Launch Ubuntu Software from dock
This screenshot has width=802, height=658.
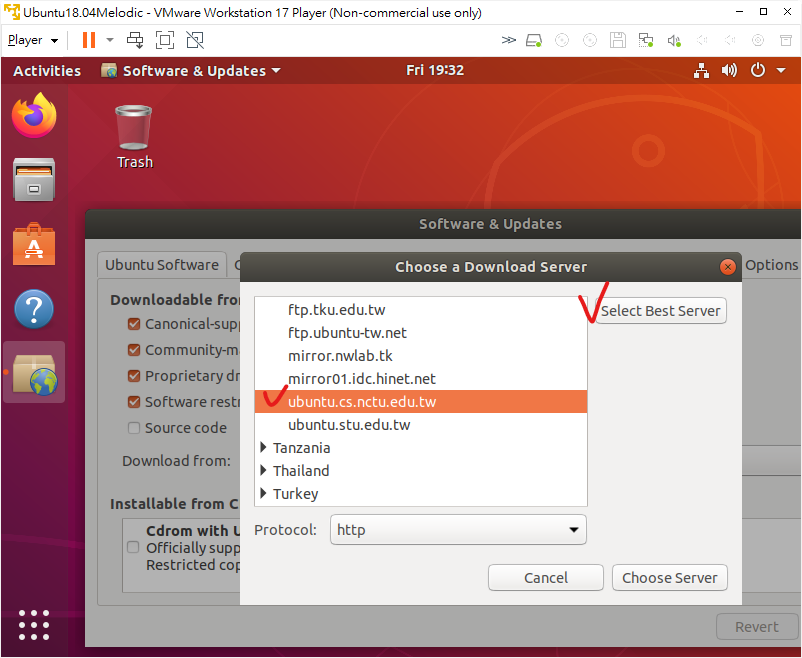(34, 244)
